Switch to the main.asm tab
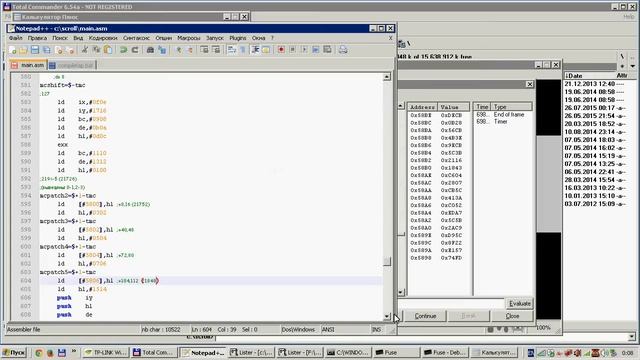The width and height of the screenshot is (640, 360). click(28, 65)
